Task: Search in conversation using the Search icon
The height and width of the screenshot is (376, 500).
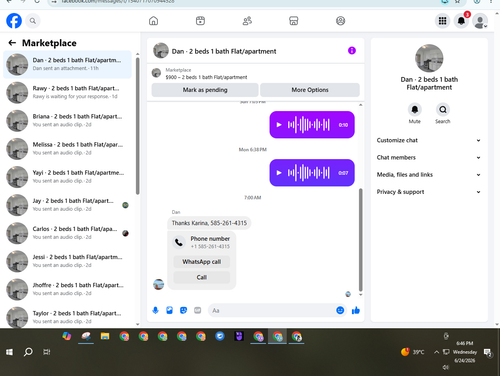Action: (443, 109)
